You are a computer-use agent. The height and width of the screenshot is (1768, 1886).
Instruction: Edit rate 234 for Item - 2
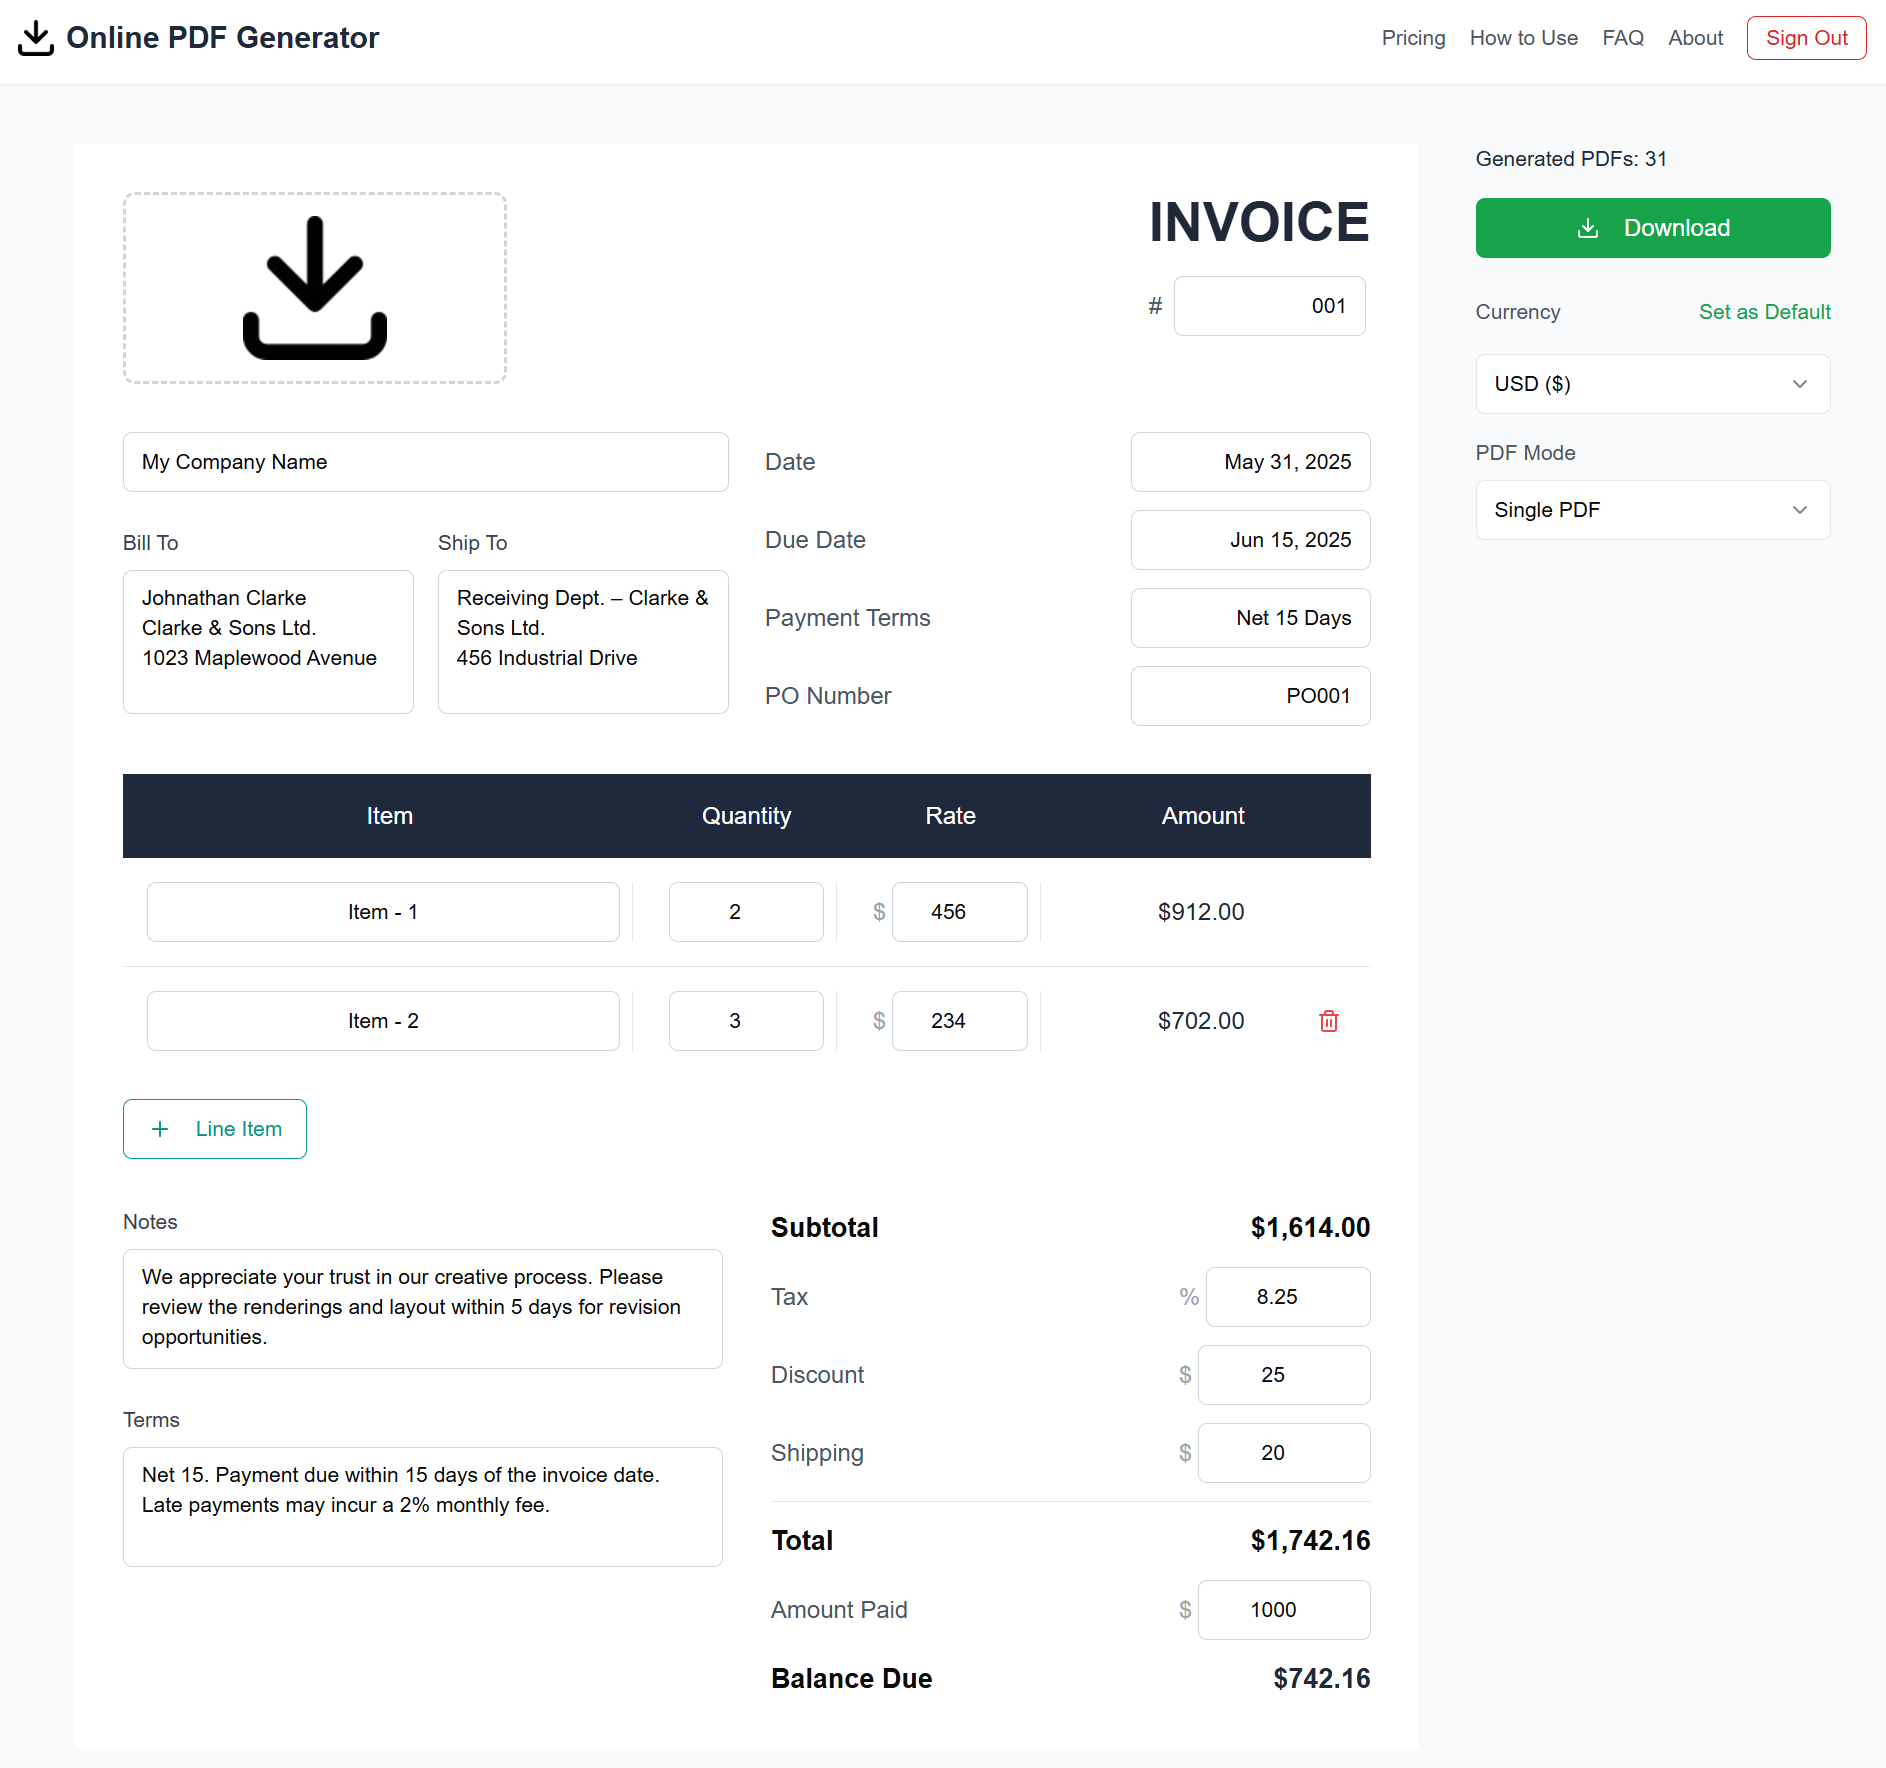[959, 1021]
